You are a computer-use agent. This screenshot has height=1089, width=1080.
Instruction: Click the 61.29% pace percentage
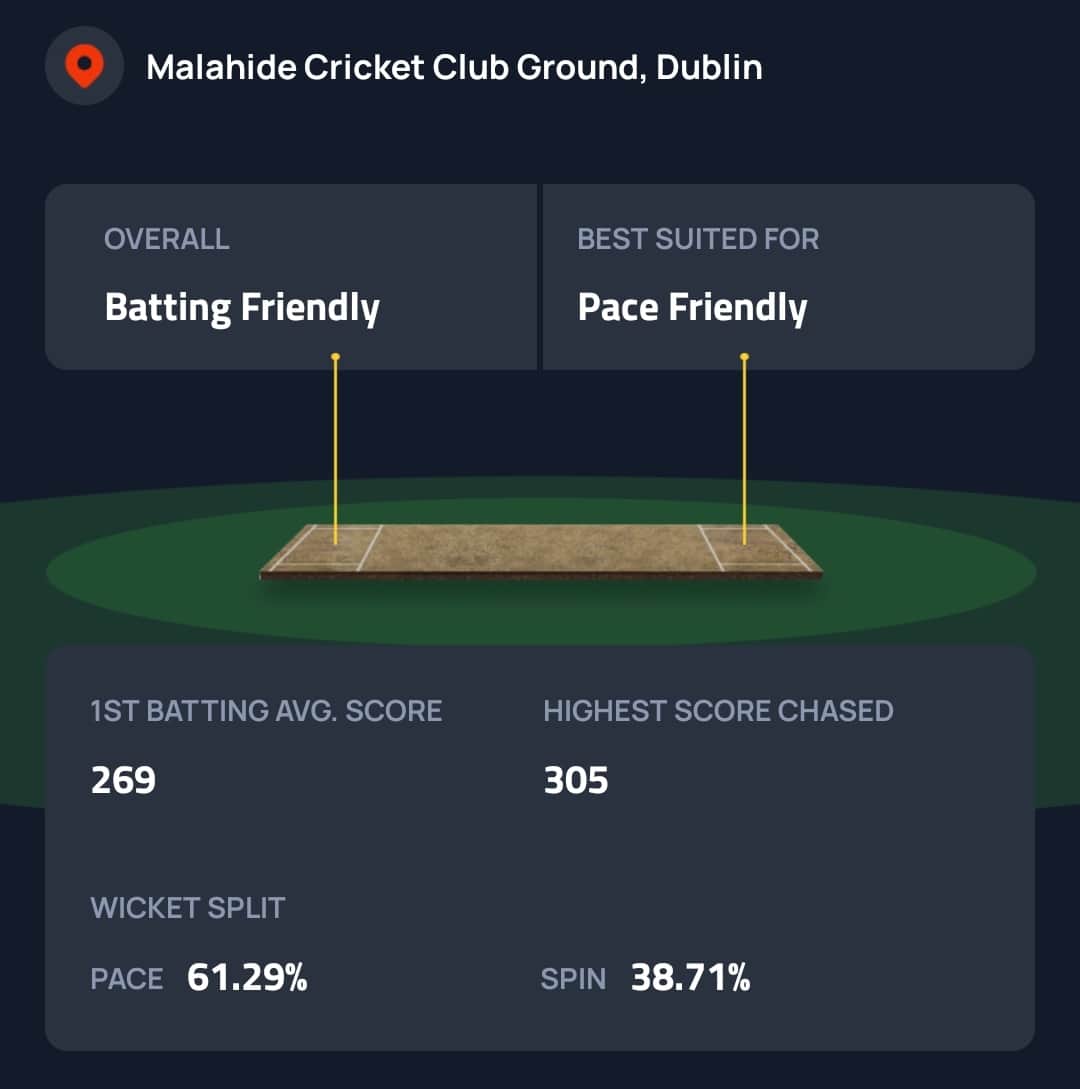tap(247, 978)
